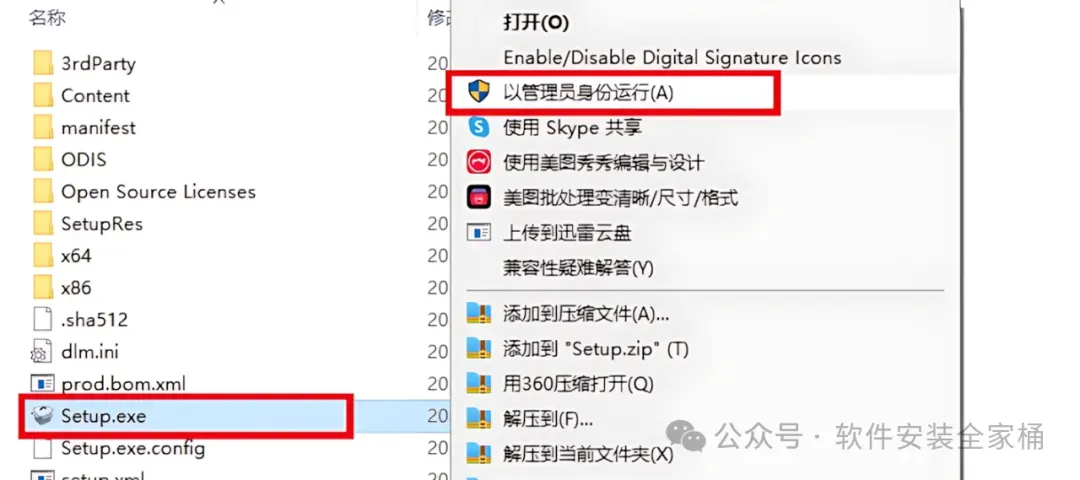This screenshot has width=1080, height=480.
Task: Click the Xunlei cloud upload icon
Action: 479,232
